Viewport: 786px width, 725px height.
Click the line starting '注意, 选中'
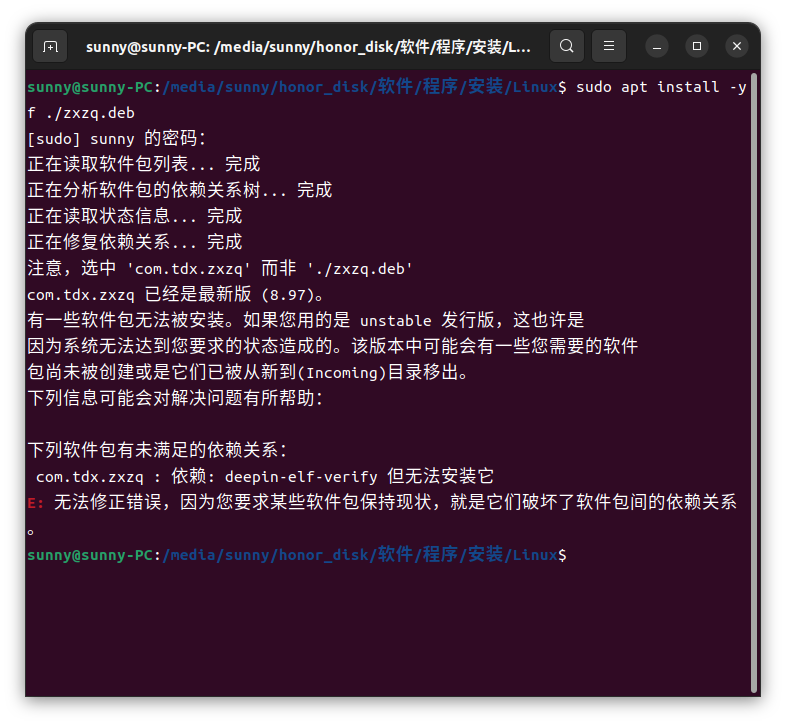pos(220,269)
